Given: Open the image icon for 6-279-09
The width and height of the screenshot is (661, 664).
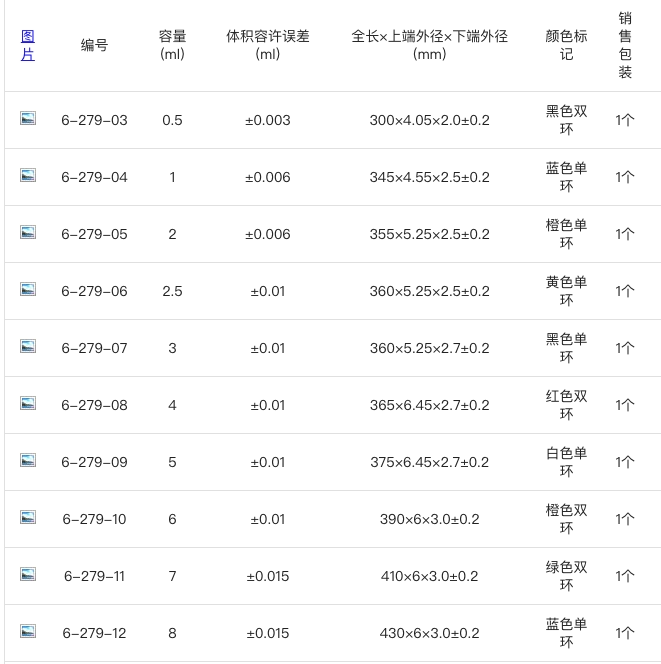Looking at the screenshot, I should [x=28, y=460].
